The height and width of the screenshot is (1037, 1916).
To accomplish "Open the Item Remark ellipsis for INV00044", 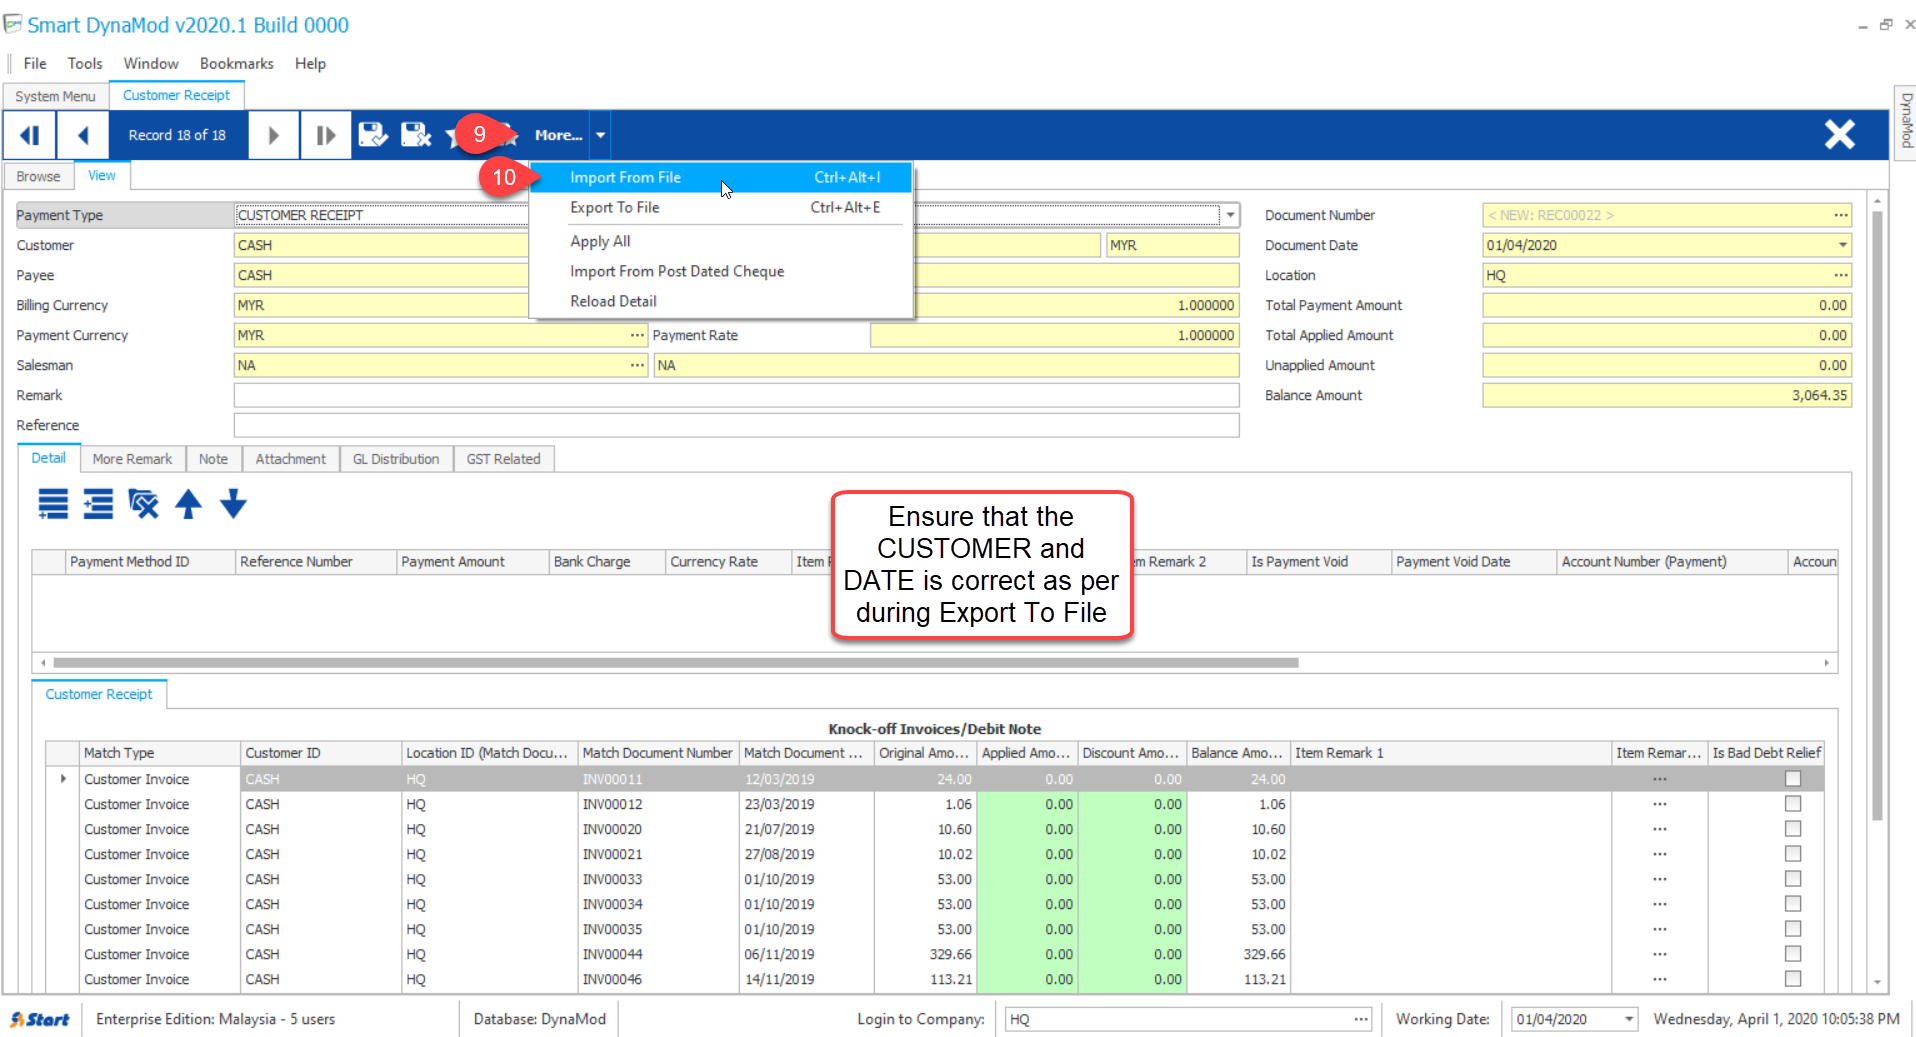I will [1660, 954].
